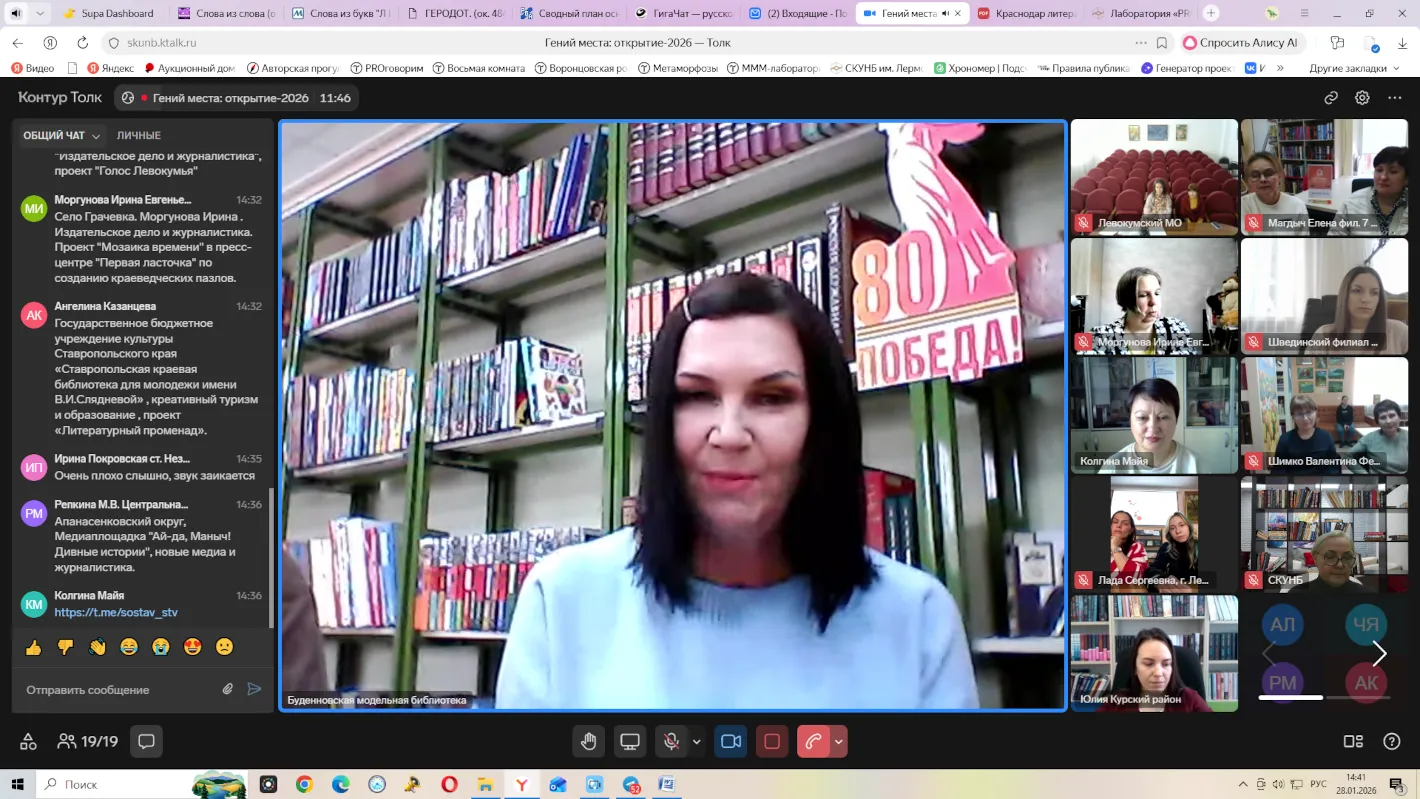
Task: Click the Отправить сообщение message field
Action: click(x=118, y=690)
